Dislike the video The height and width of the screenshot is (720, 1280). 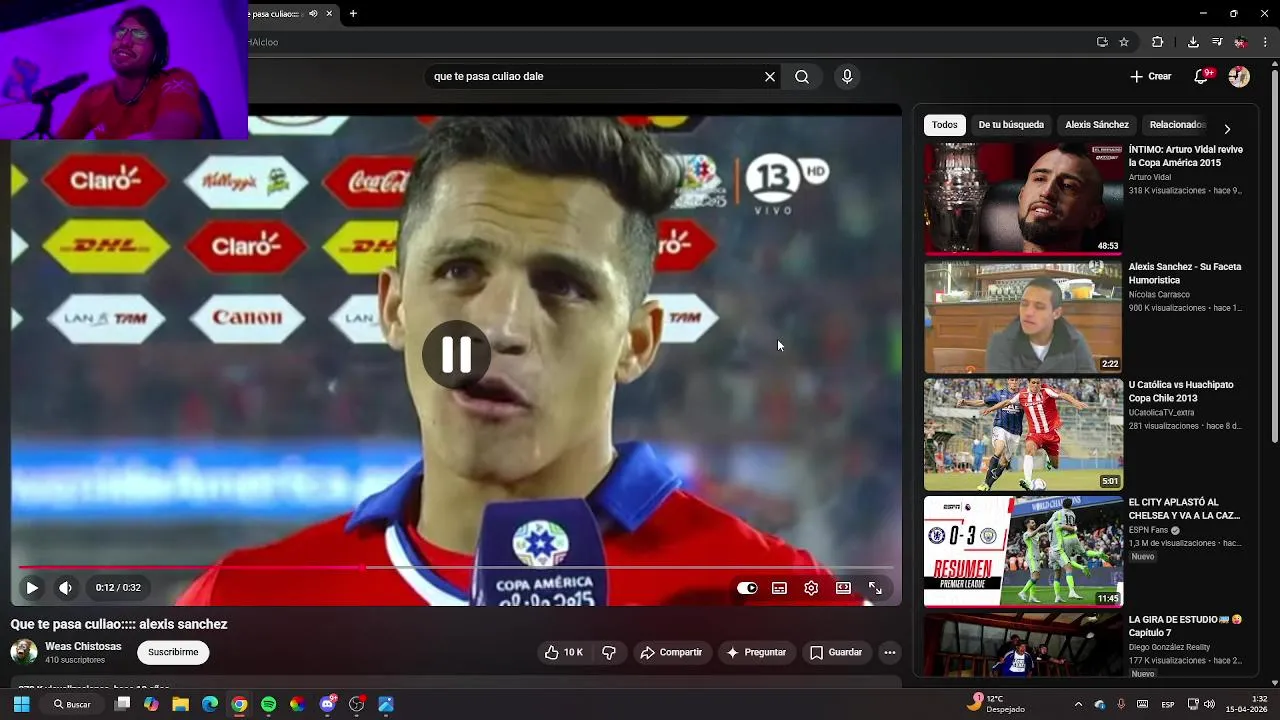pyautogui.click(x=609, y=652)
